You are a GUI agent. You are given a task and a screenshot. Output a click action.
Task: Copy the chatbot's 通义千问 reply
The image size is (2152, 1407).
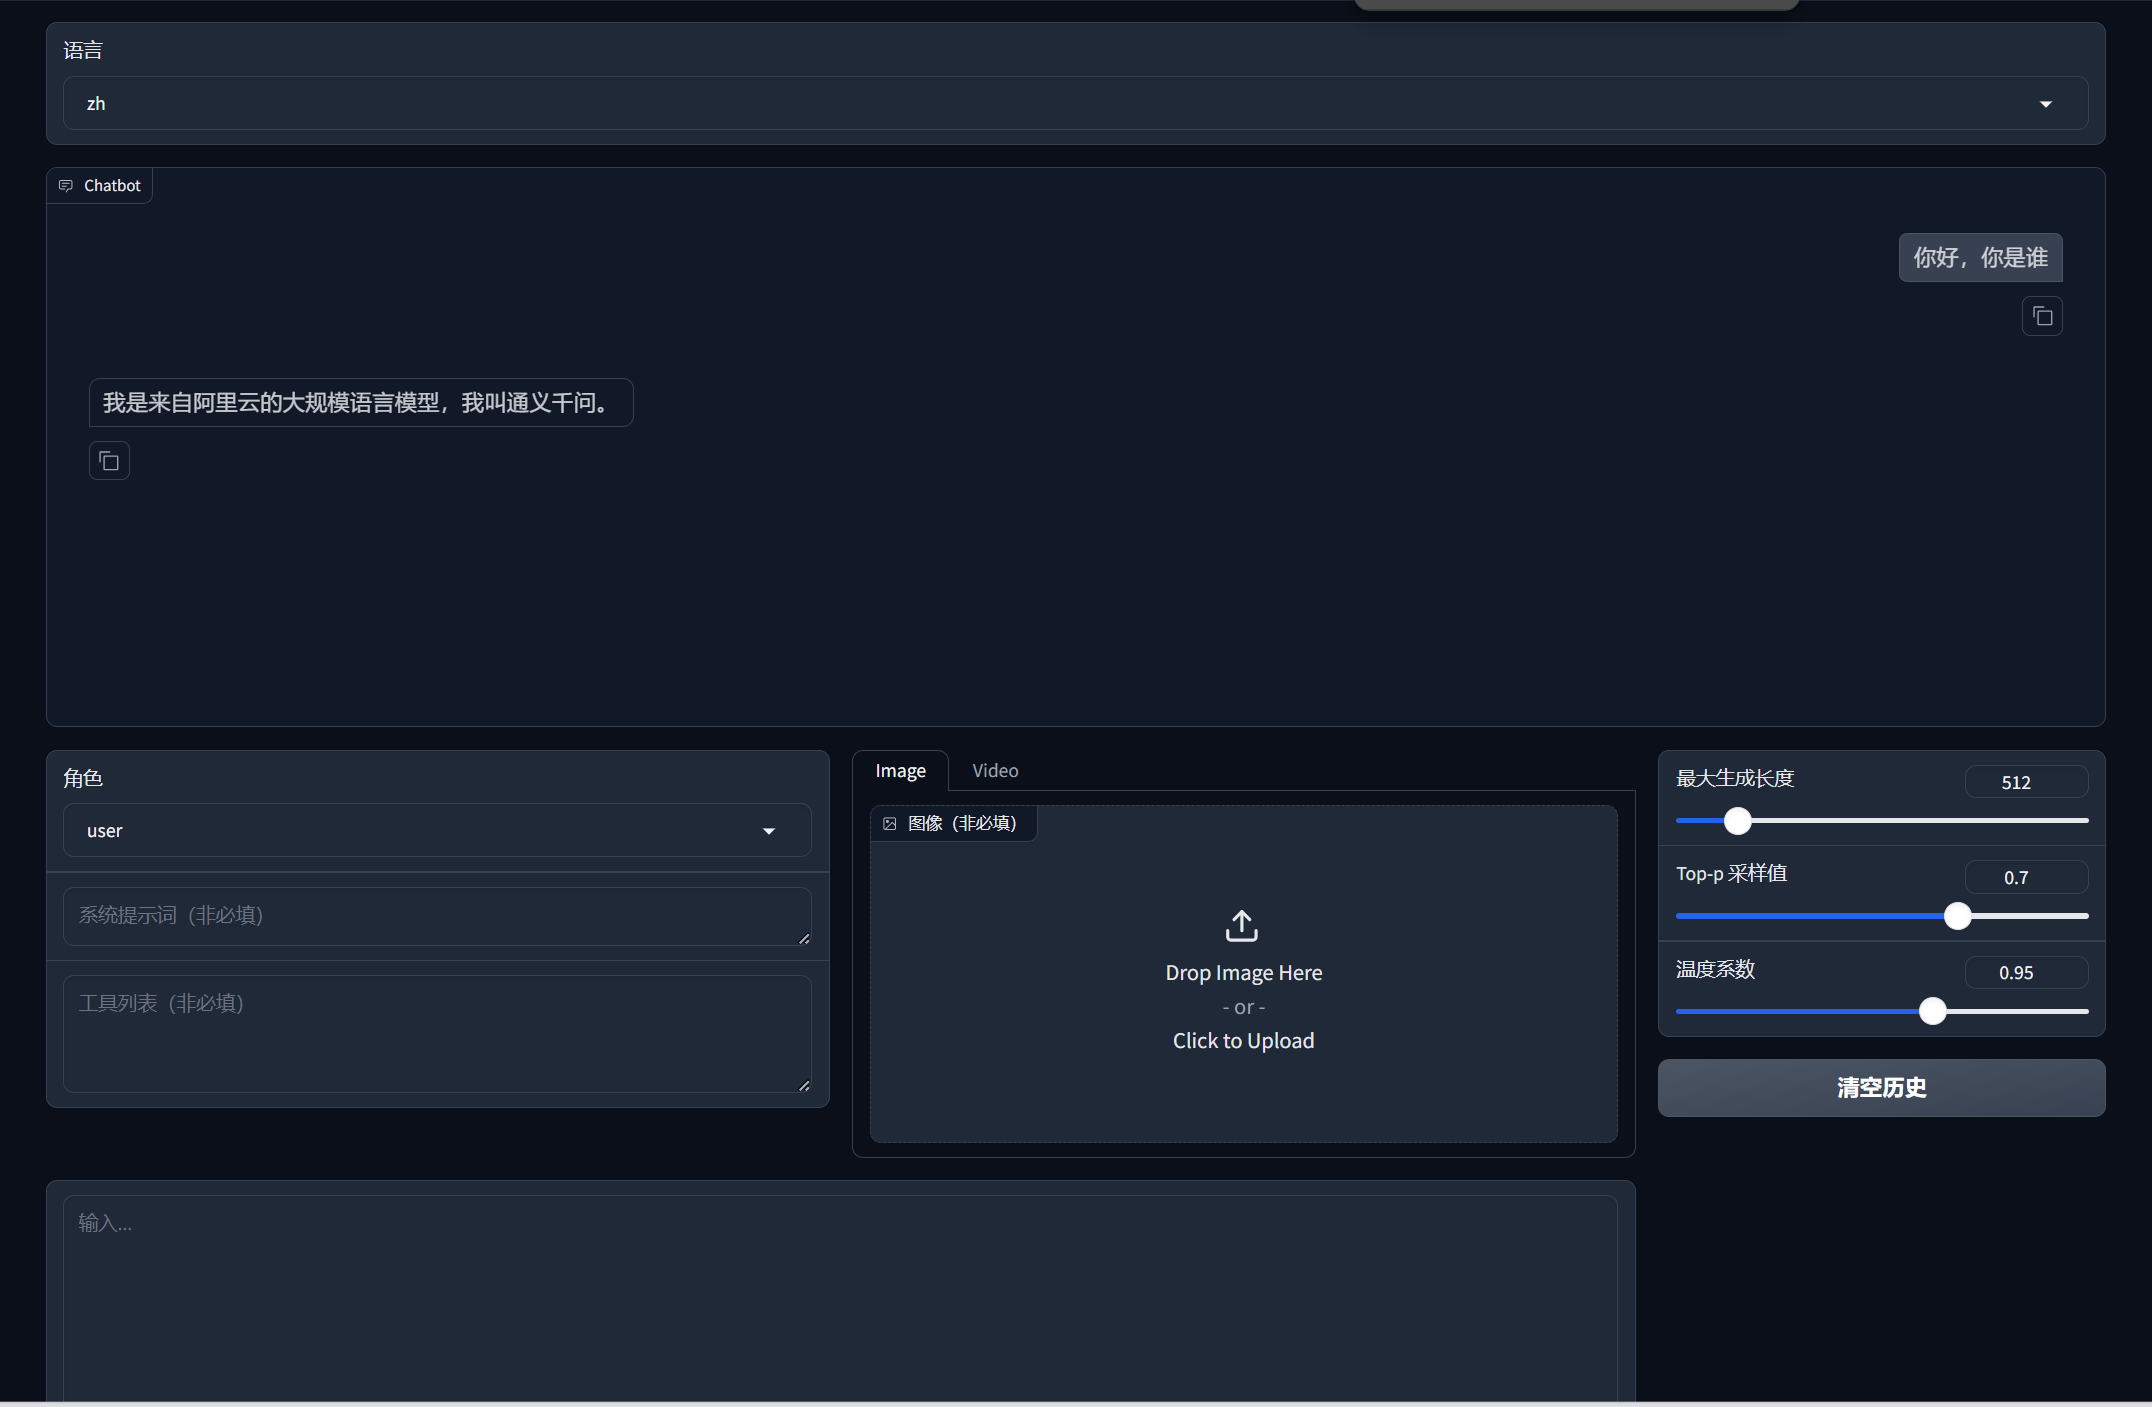coord(109,461)
